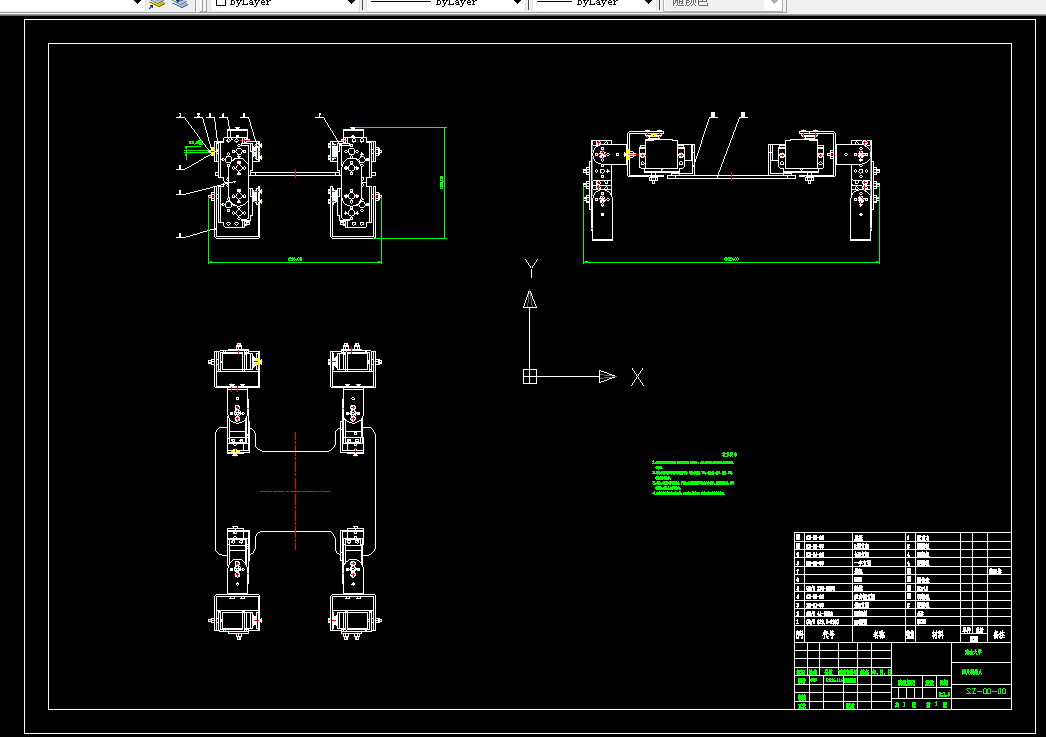The image size is (1046, 737).
Task: Open the 随颜色 plot style dropdown
Action: (x=721, y=3)
